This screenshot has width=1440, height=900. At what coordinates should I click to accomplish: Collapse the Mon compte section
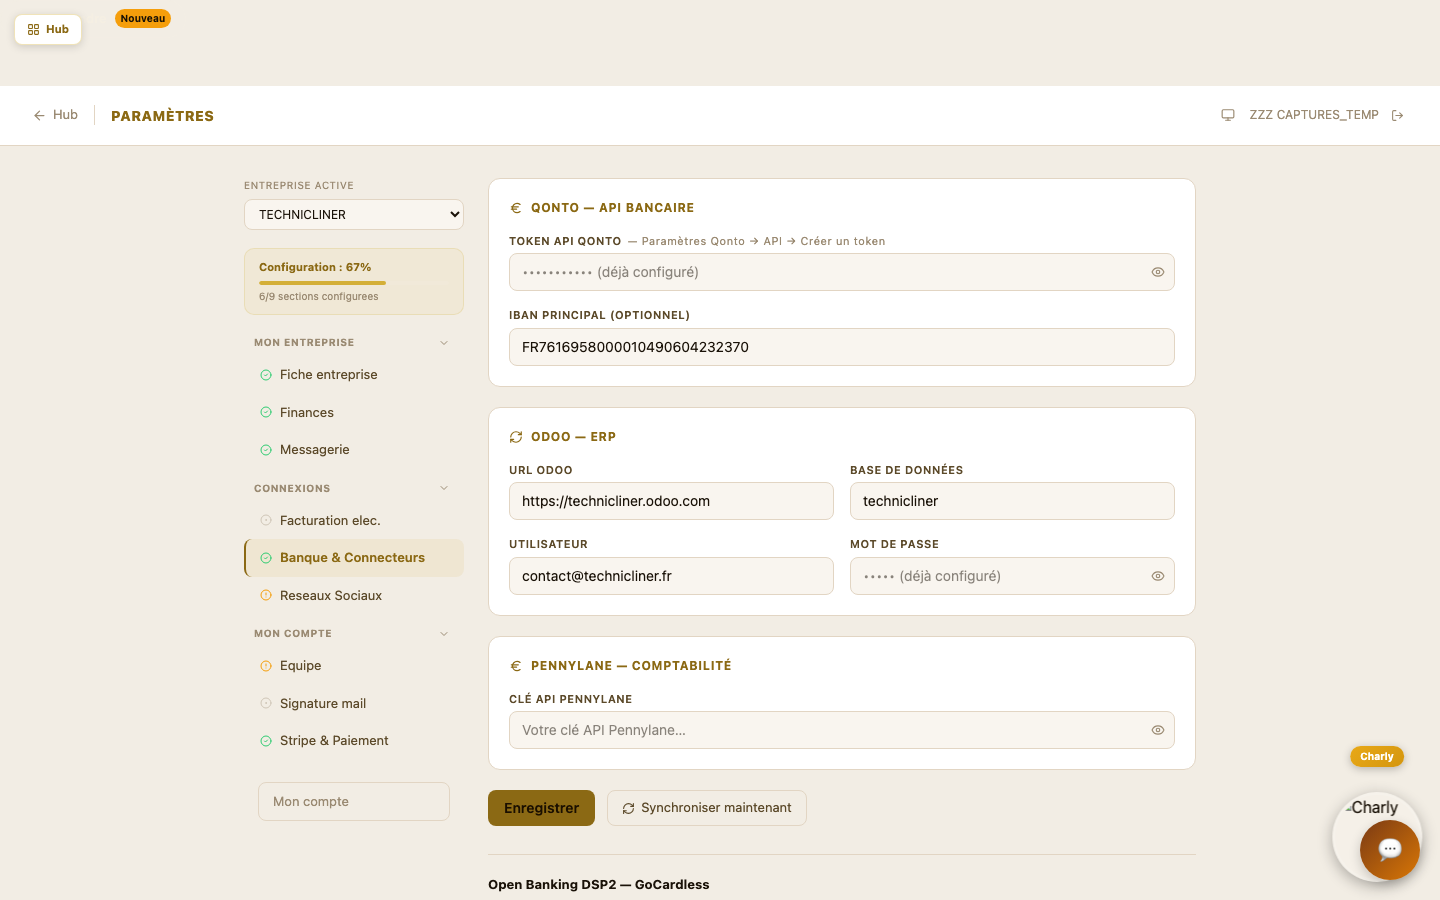coord(444,633)
